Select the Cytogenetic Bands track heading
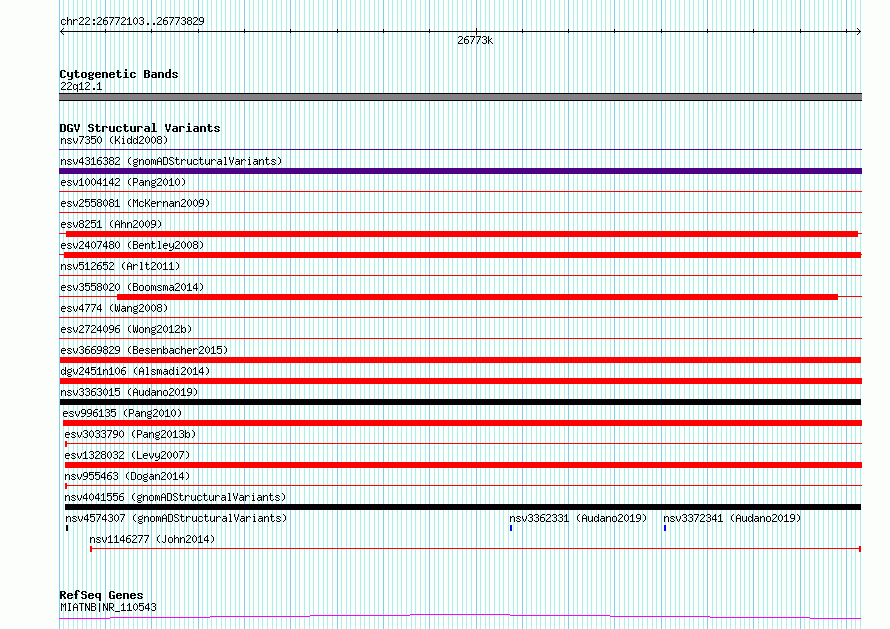Viewport: 890px width, 629px height. point(119,74)
